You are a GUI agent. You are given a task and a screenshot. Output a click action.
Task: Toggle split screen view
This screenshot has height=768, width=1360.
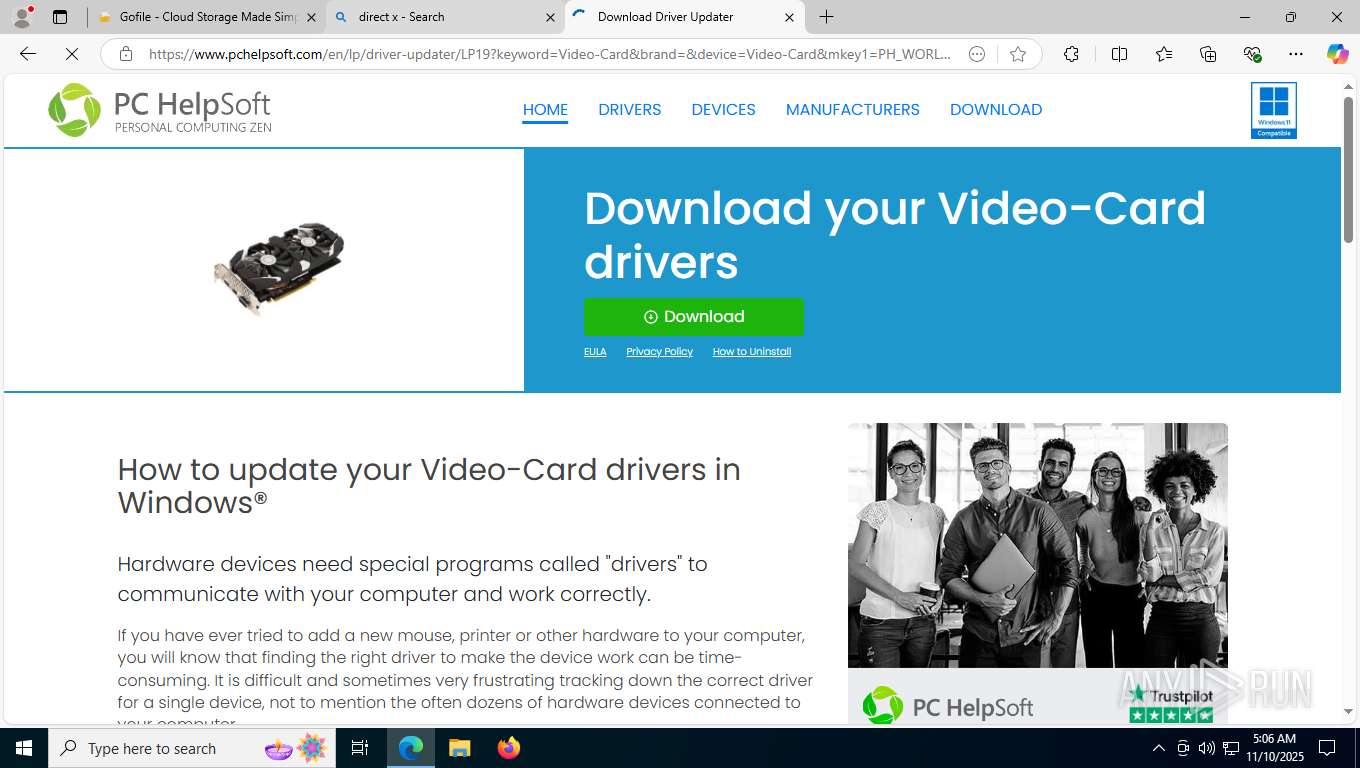point(1119,54)
